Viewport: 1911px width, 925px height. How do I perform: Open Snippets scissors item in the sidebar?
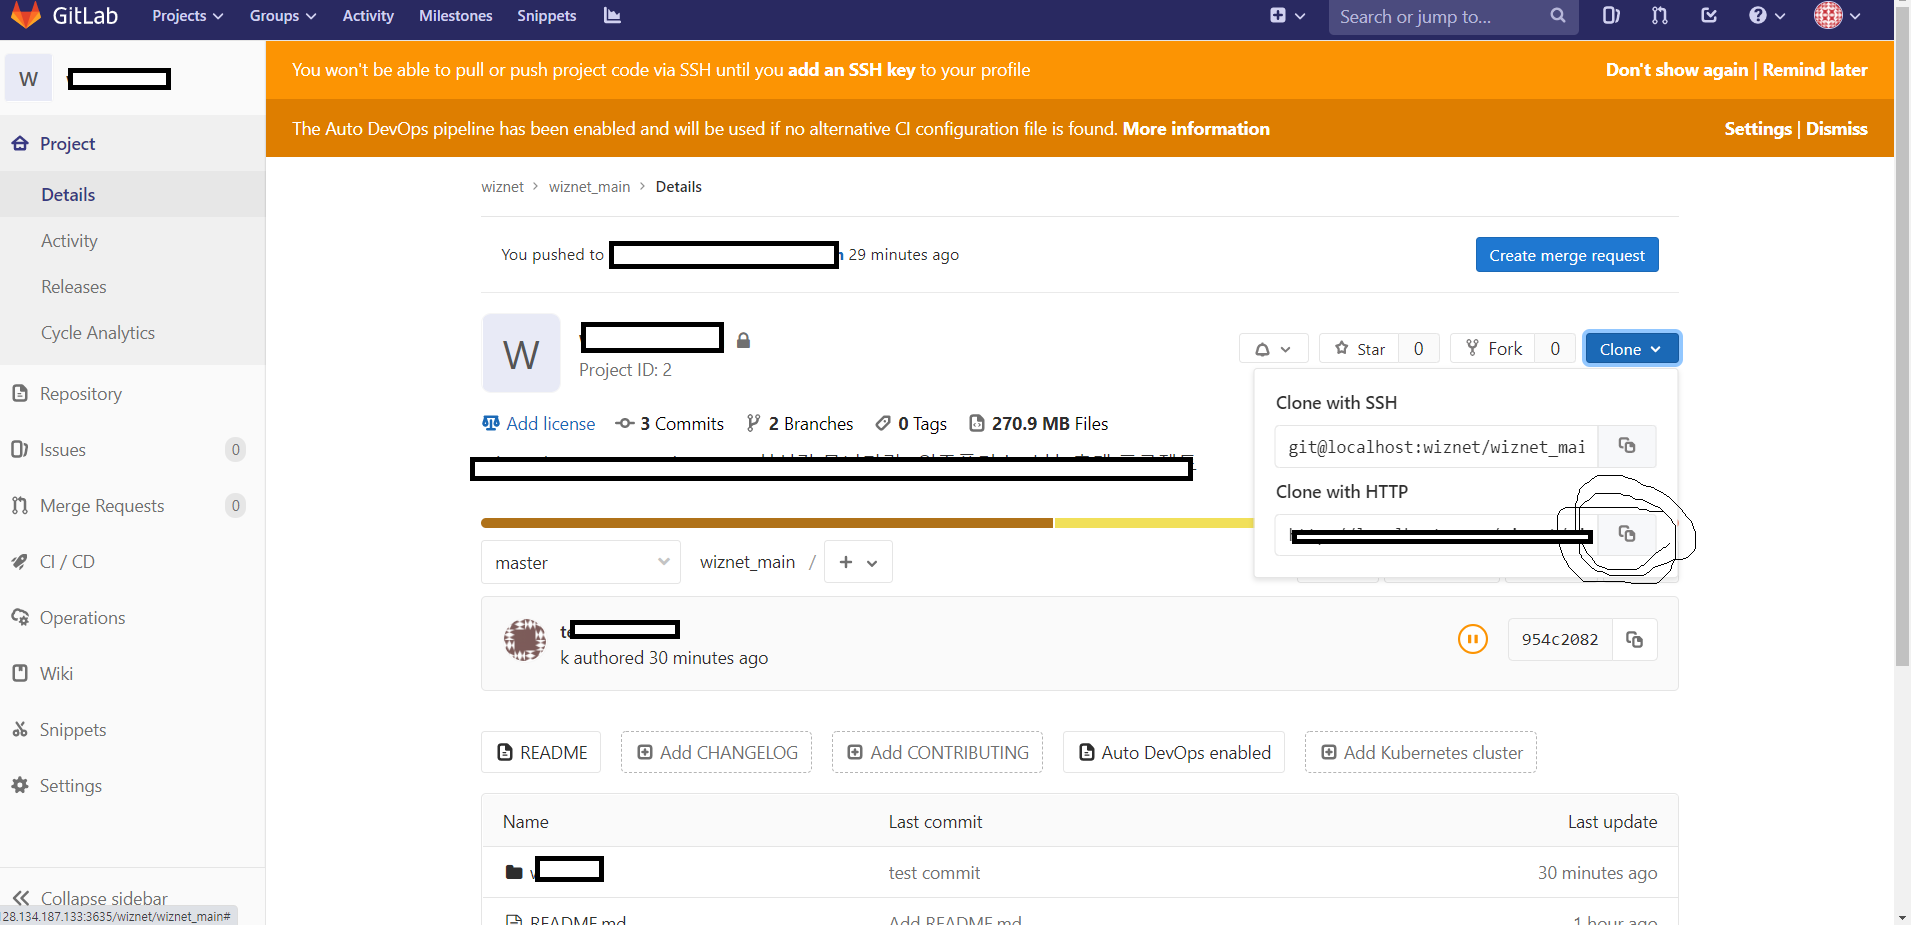point(132,730)
